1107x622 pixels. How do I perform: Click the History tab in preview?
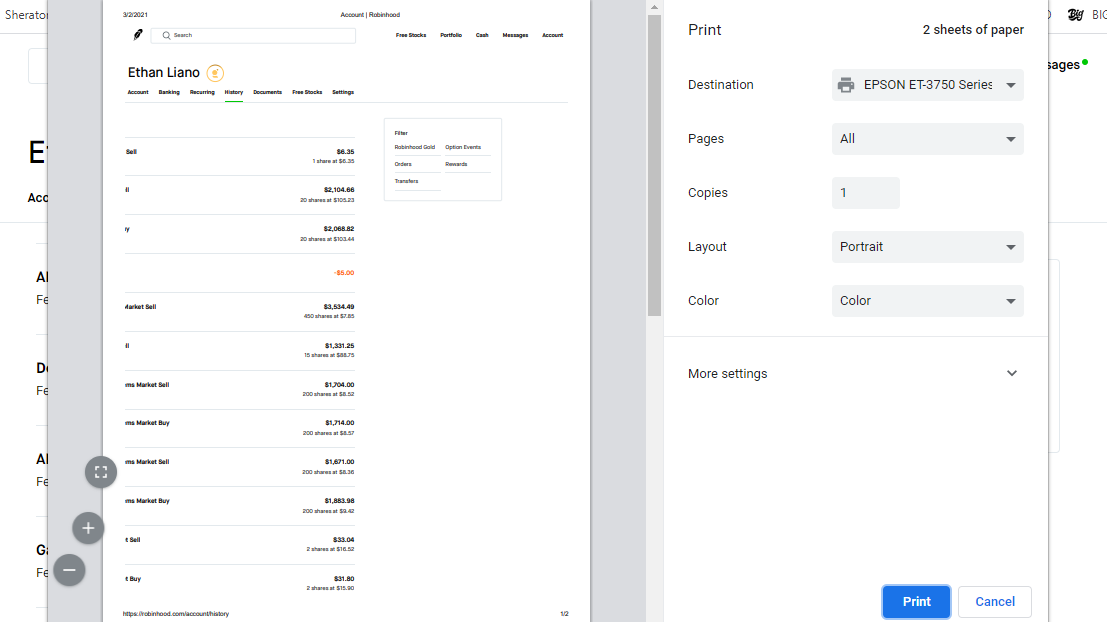[234, 92]
